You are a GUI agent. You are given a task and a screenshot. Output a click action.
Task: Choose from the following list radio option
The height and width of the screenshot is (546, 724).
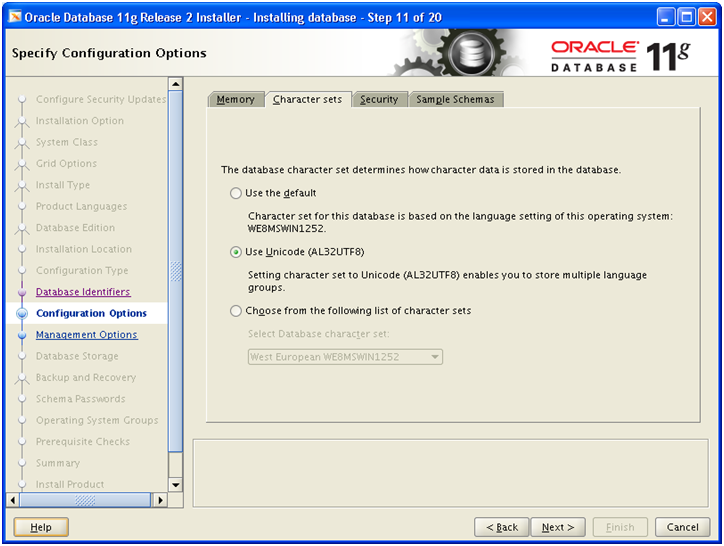coord(236,310)
